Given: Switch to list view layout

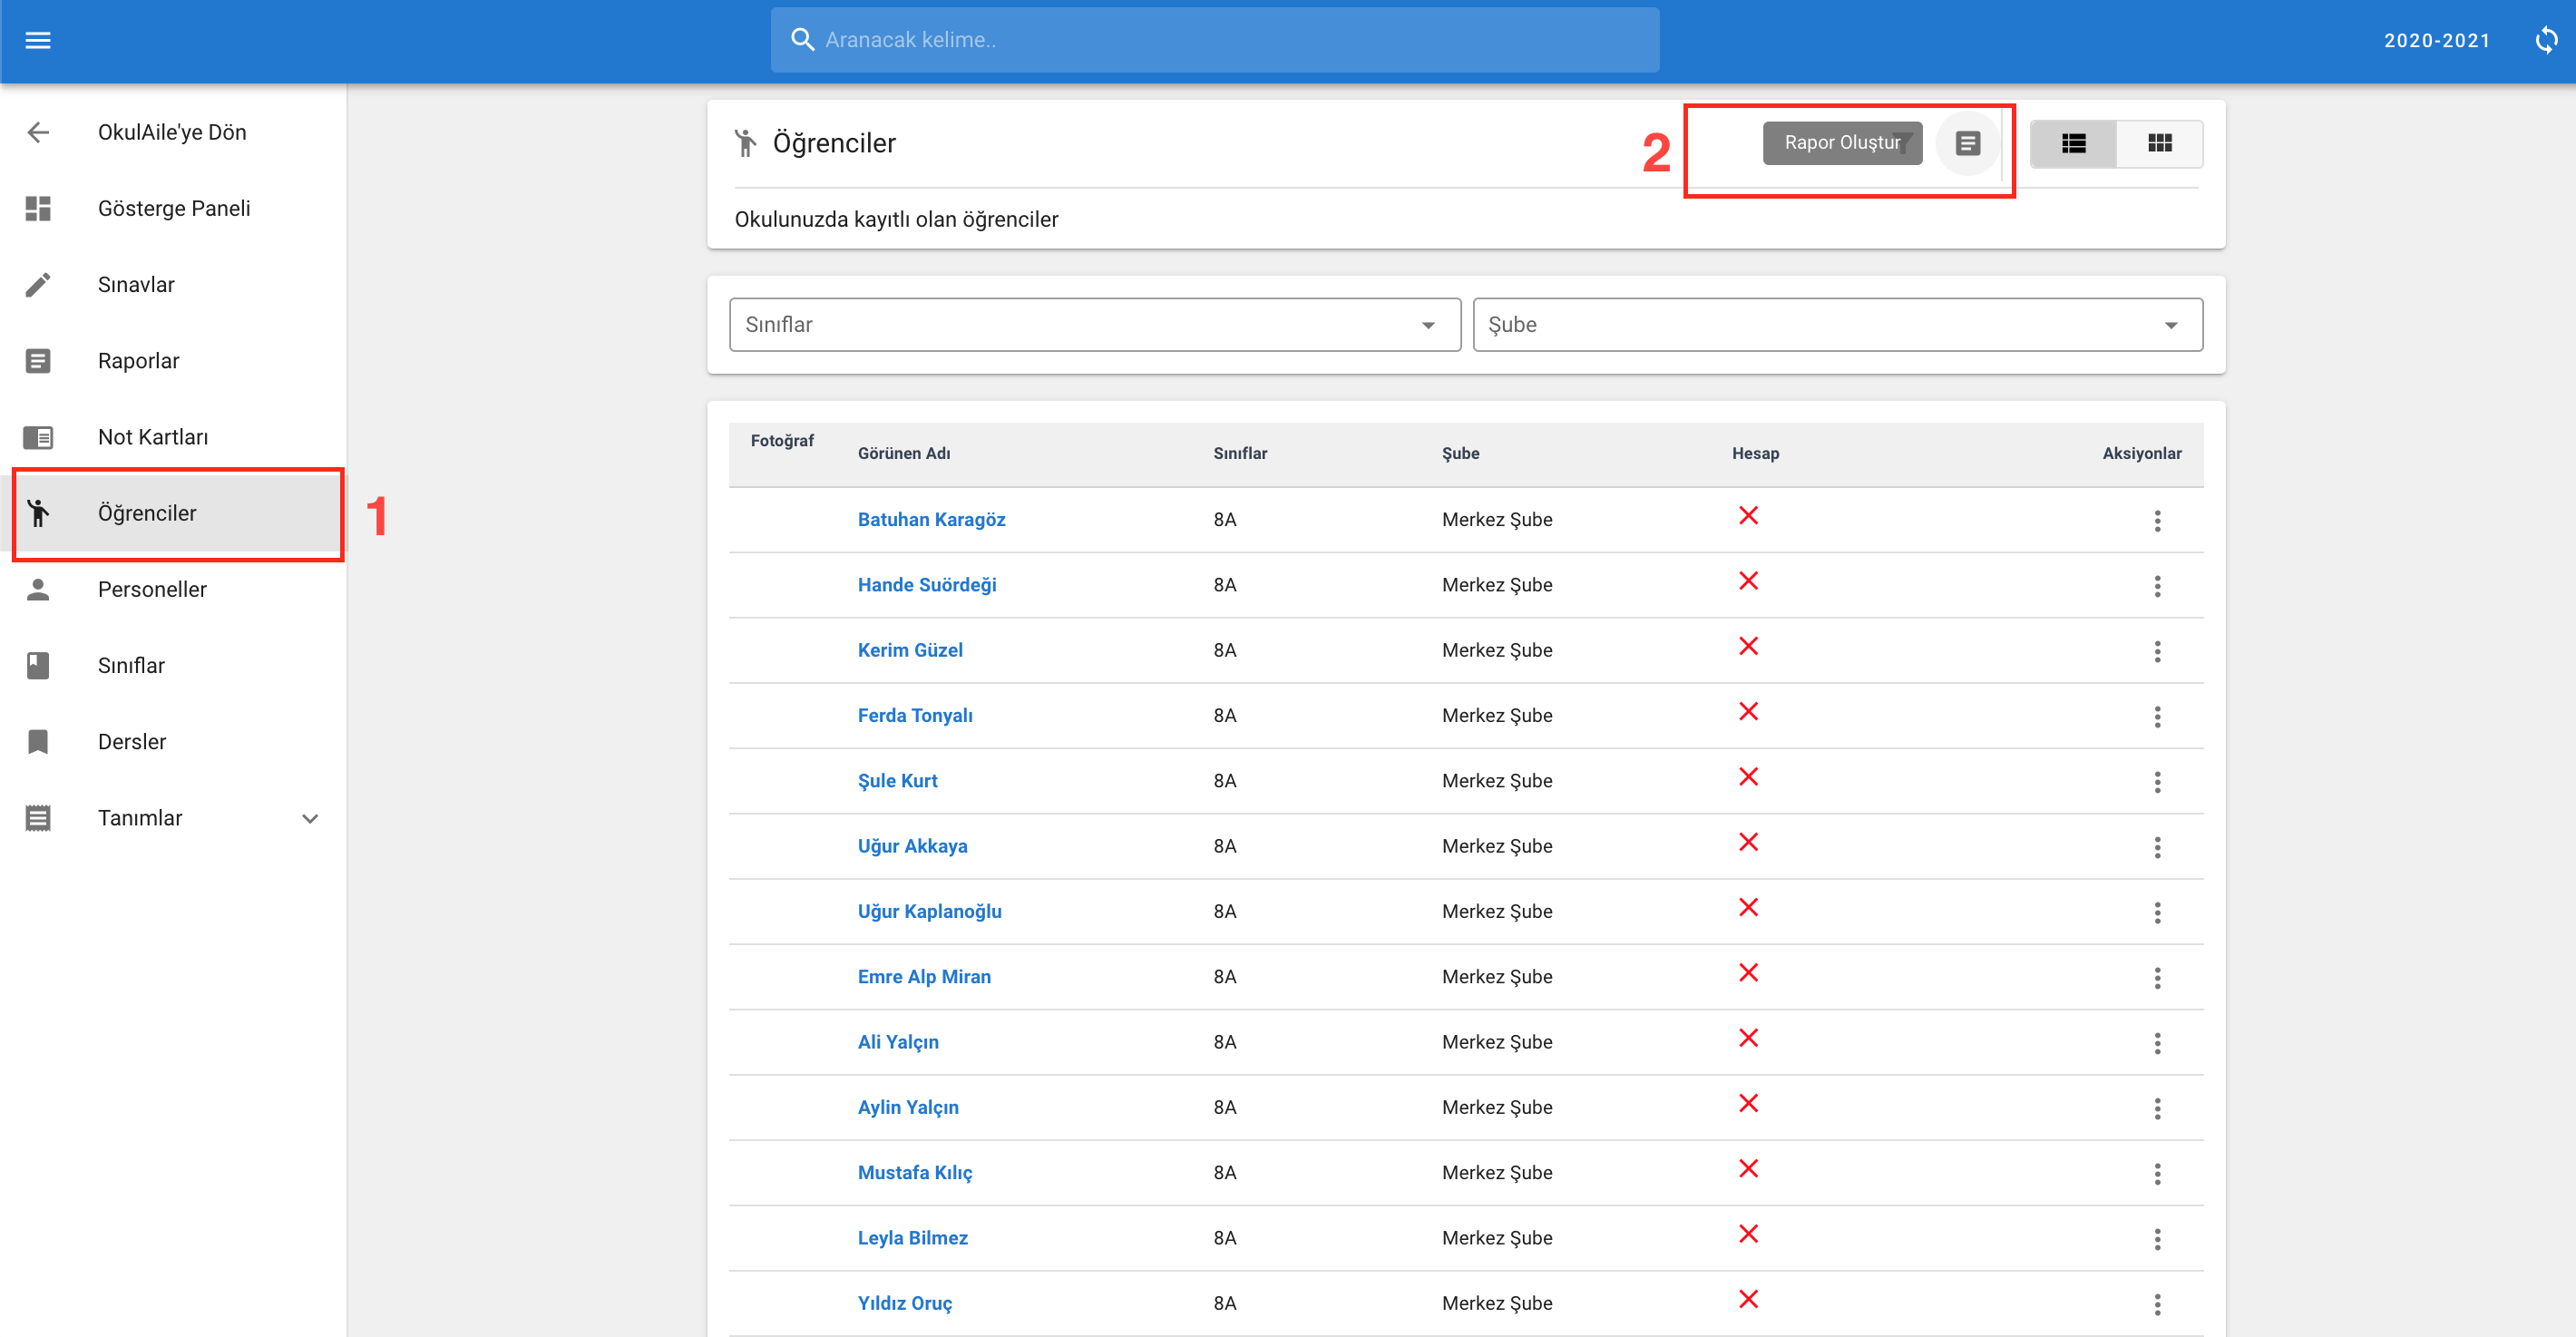Looking at the screenshot, I should point(2073,144).
